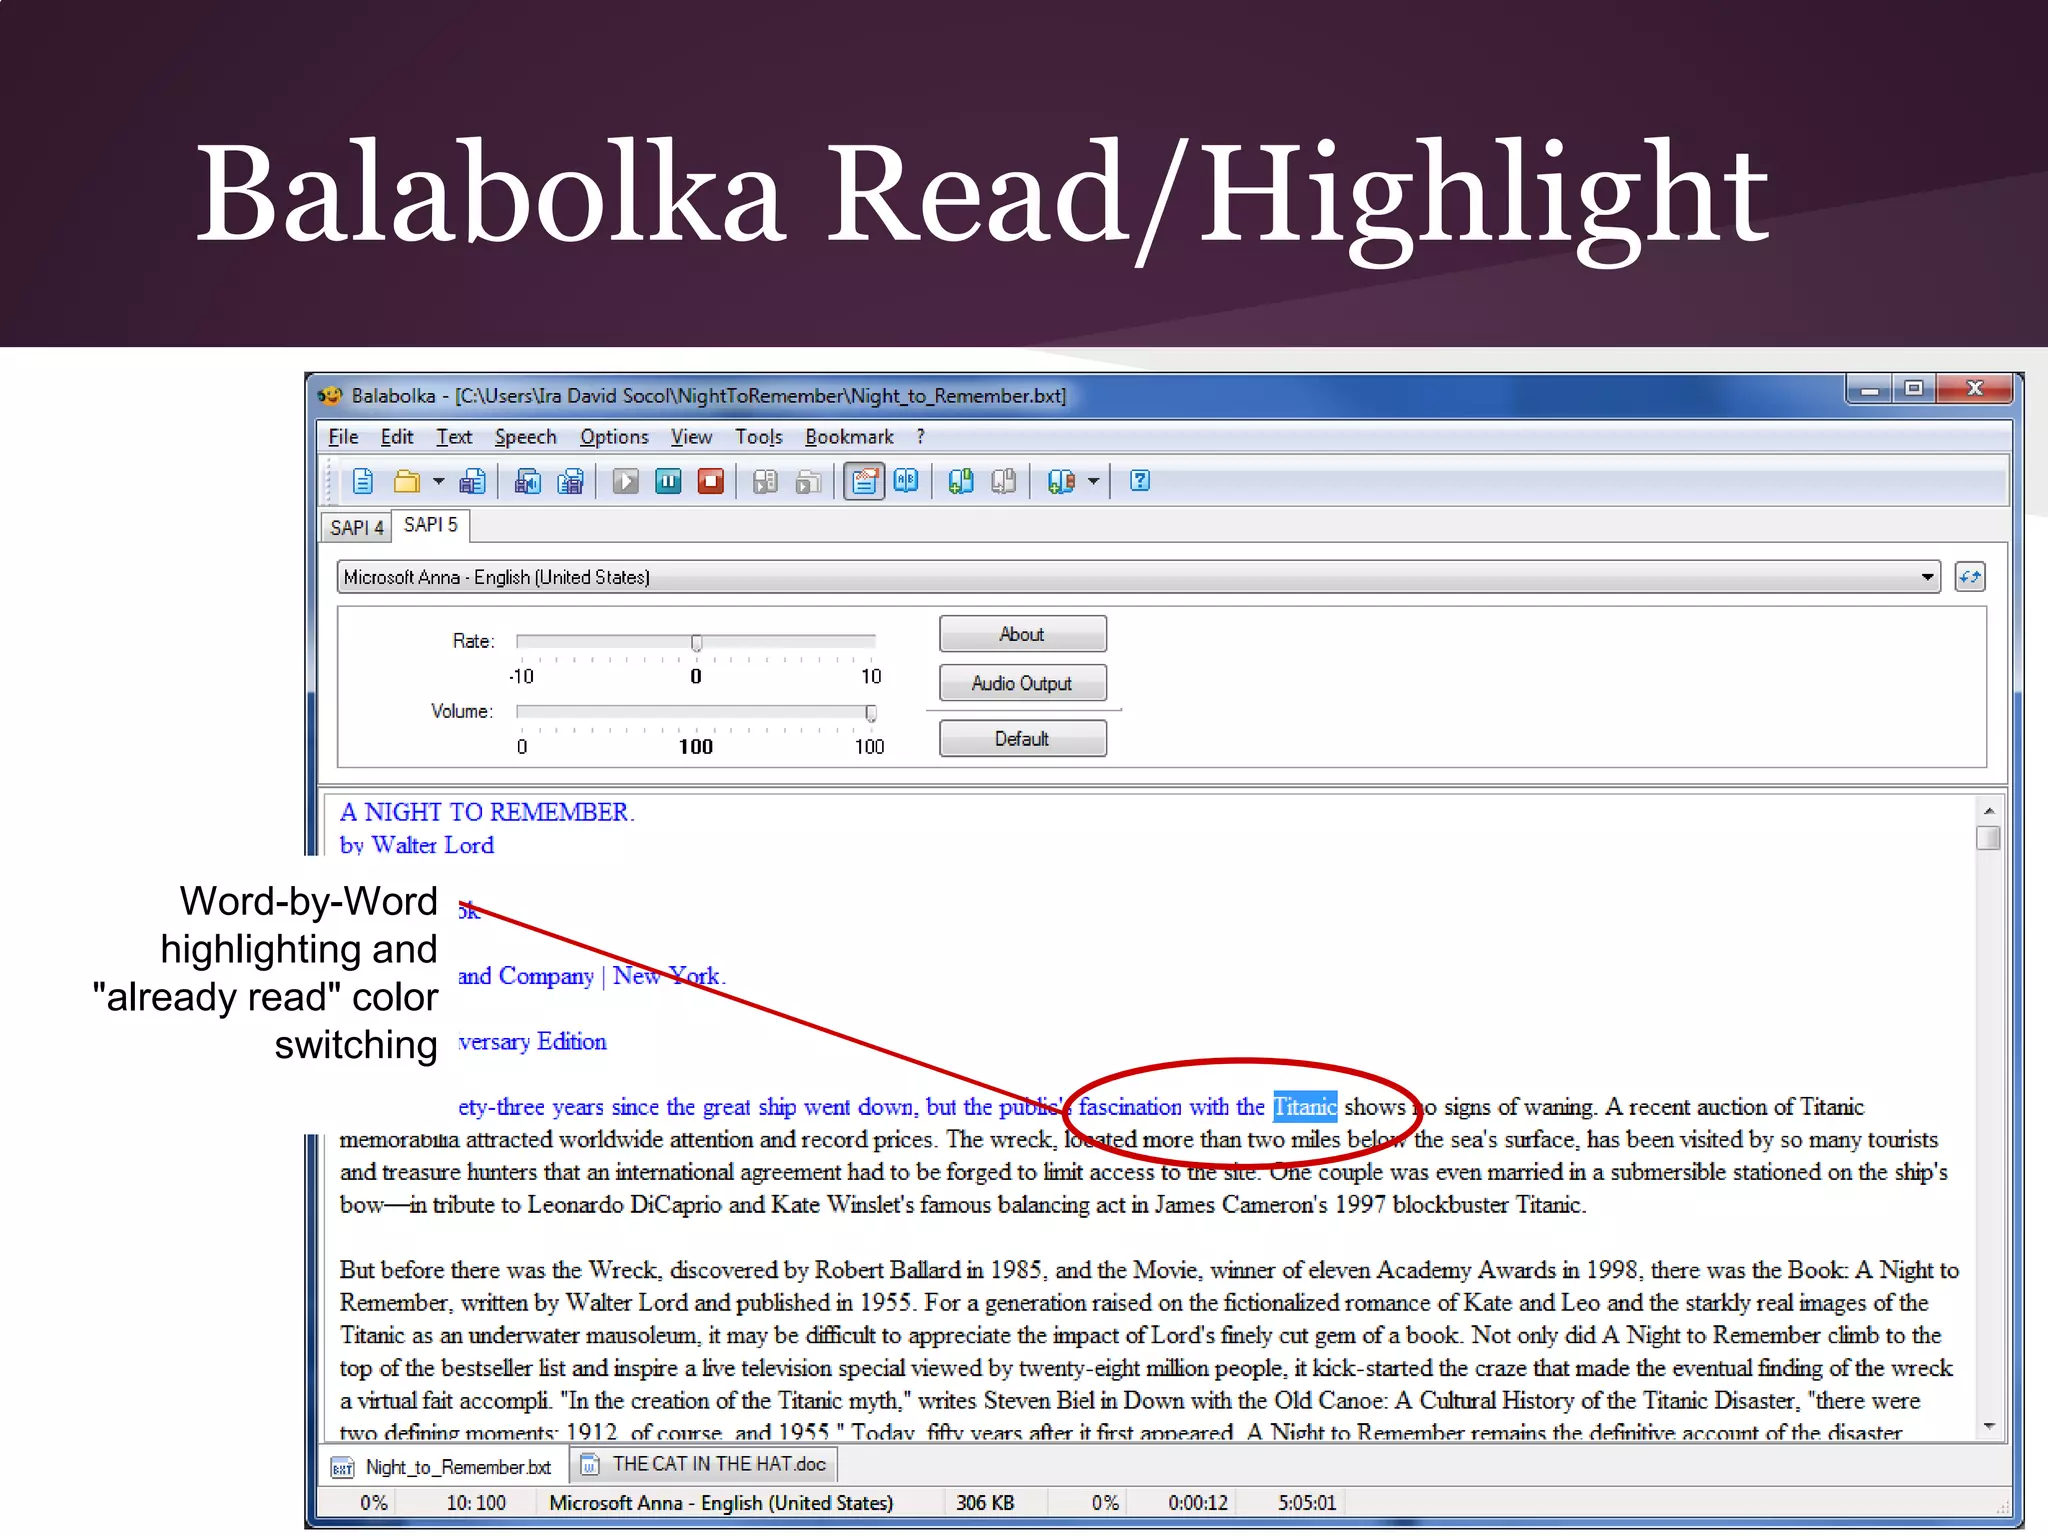Click the Split and save audio icon
This screenshot has height=1536, width=2048.
coord(570,482)
